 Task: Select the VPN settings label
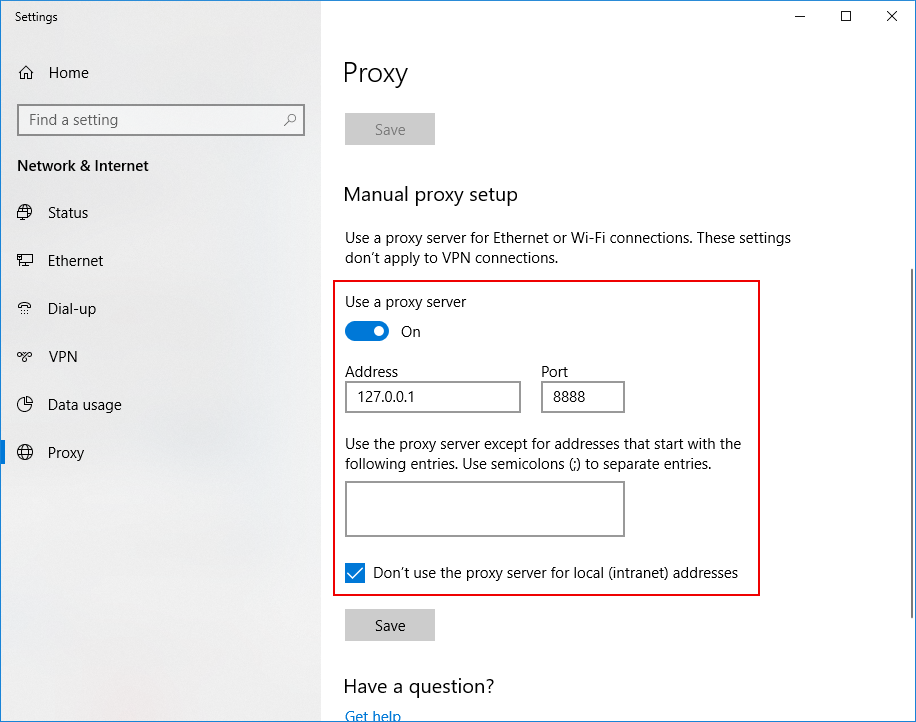click(62, 357)
